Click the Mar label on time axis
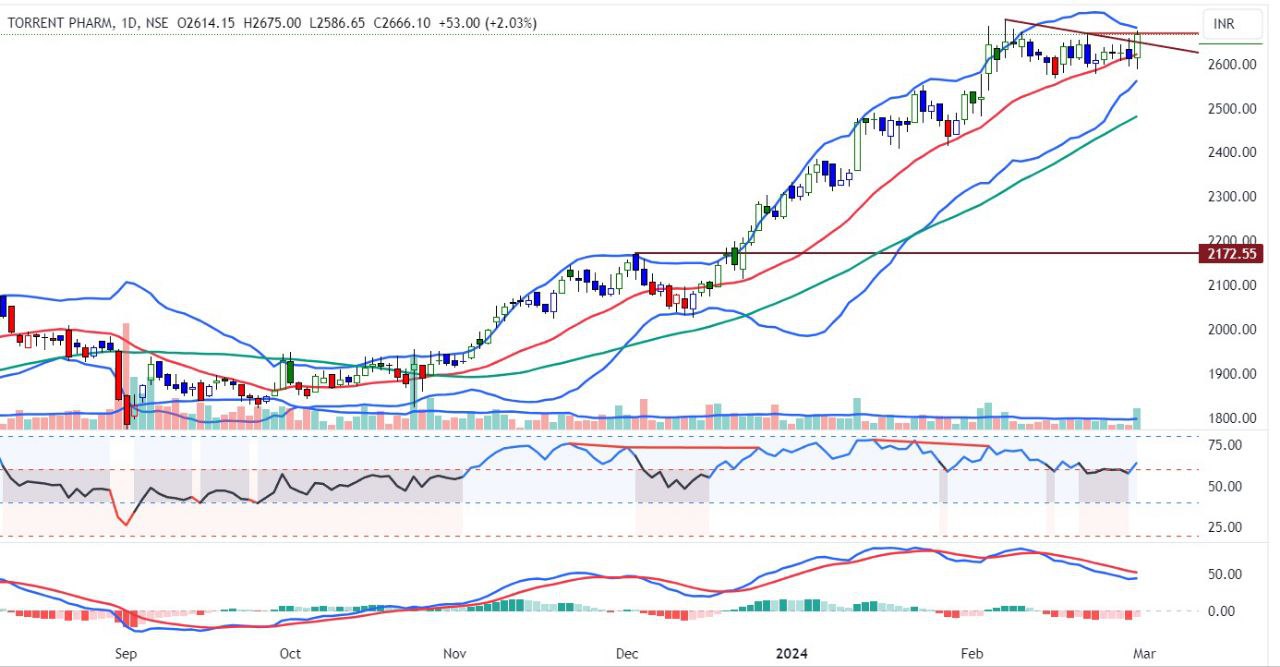The image size is (1280, 667). pyautogui.click(x=1144, y=654)
